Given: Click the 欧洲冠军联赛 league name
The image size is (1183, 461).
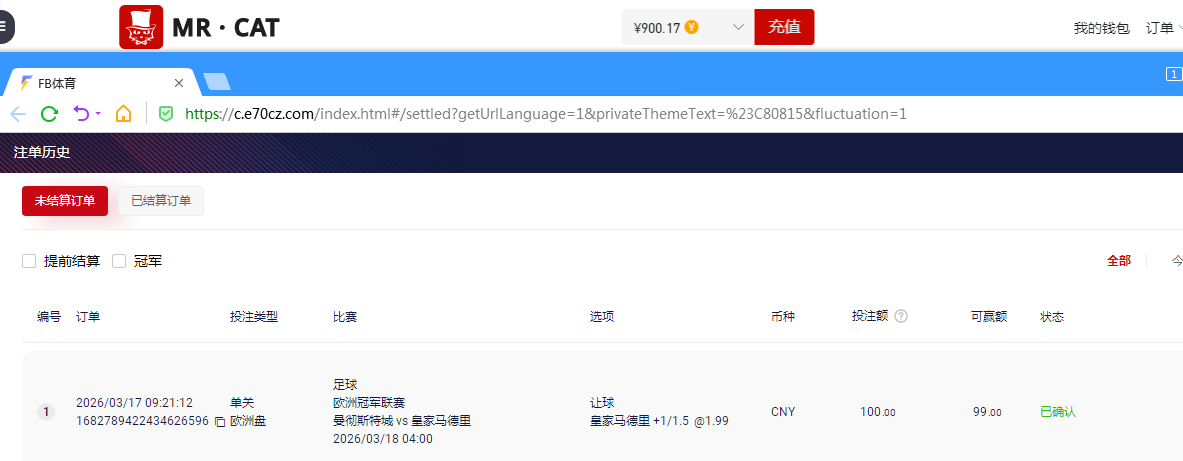Looking at the screenshot, I should [370, 403].
